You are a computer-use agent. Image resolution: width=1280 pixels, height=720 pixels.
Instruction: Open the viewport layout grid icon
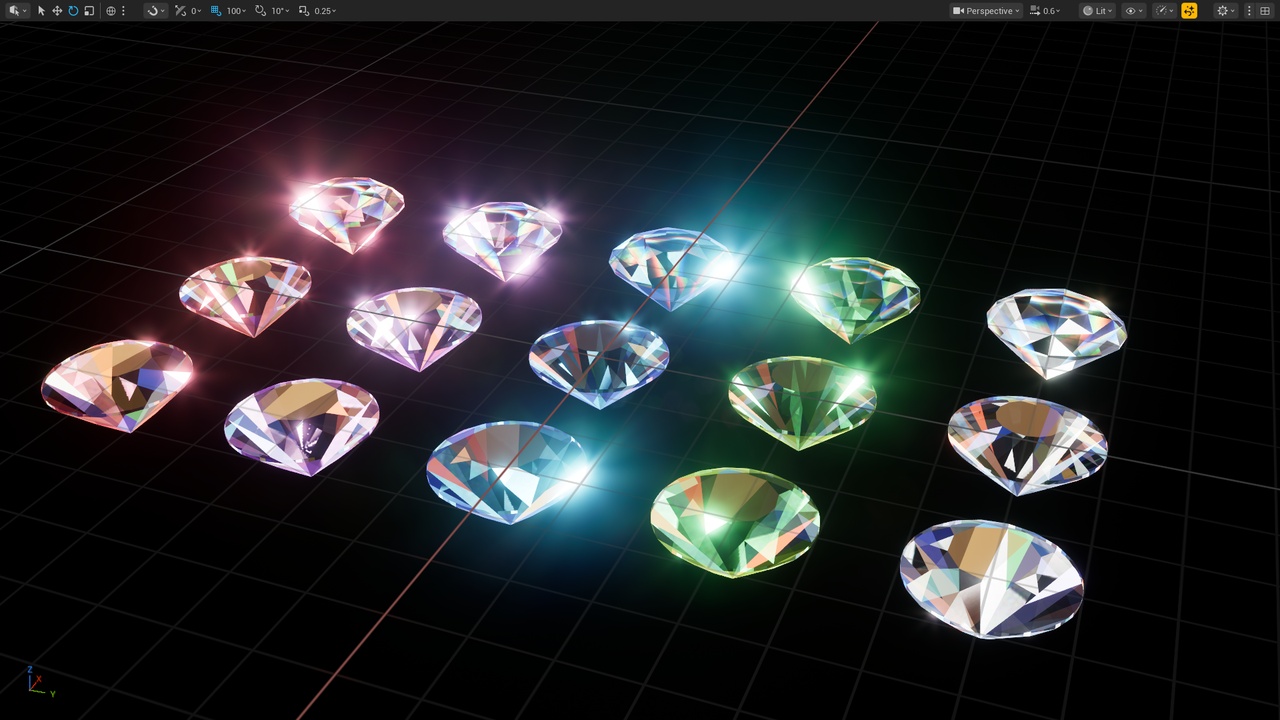(1265, 11)
